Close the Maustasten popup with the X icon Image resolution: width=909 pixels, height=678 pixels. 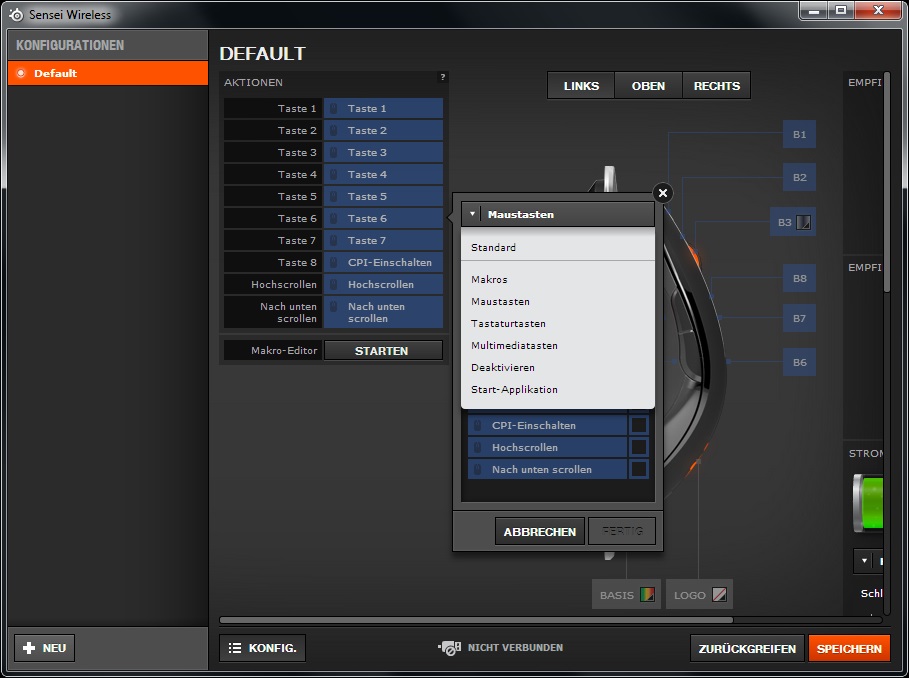[x=663, y=193]
